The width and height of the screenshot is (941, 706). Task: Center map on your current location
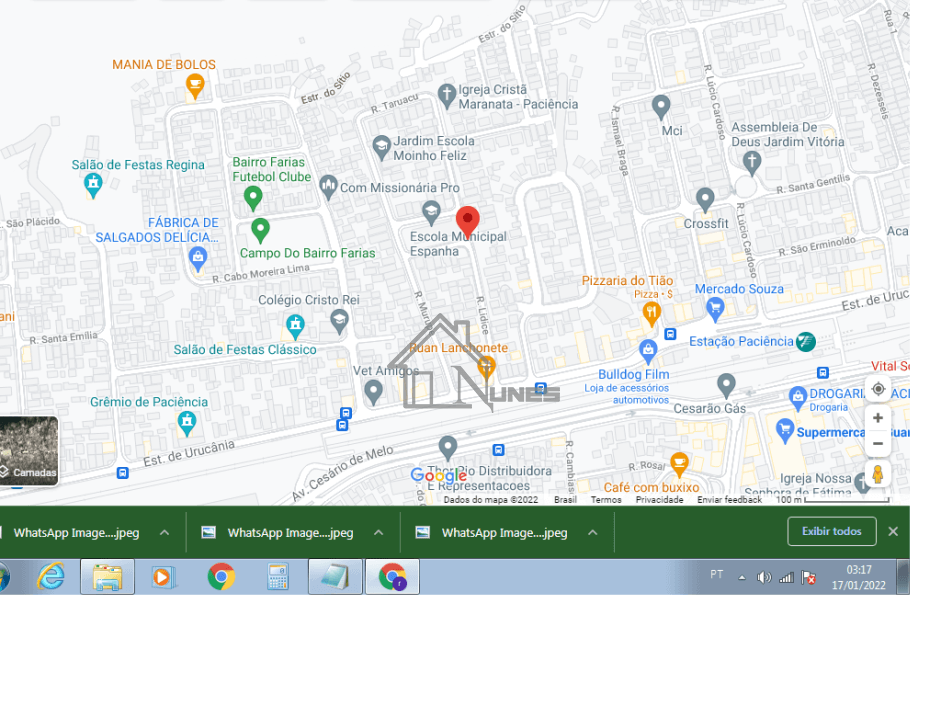coord(878,389)
